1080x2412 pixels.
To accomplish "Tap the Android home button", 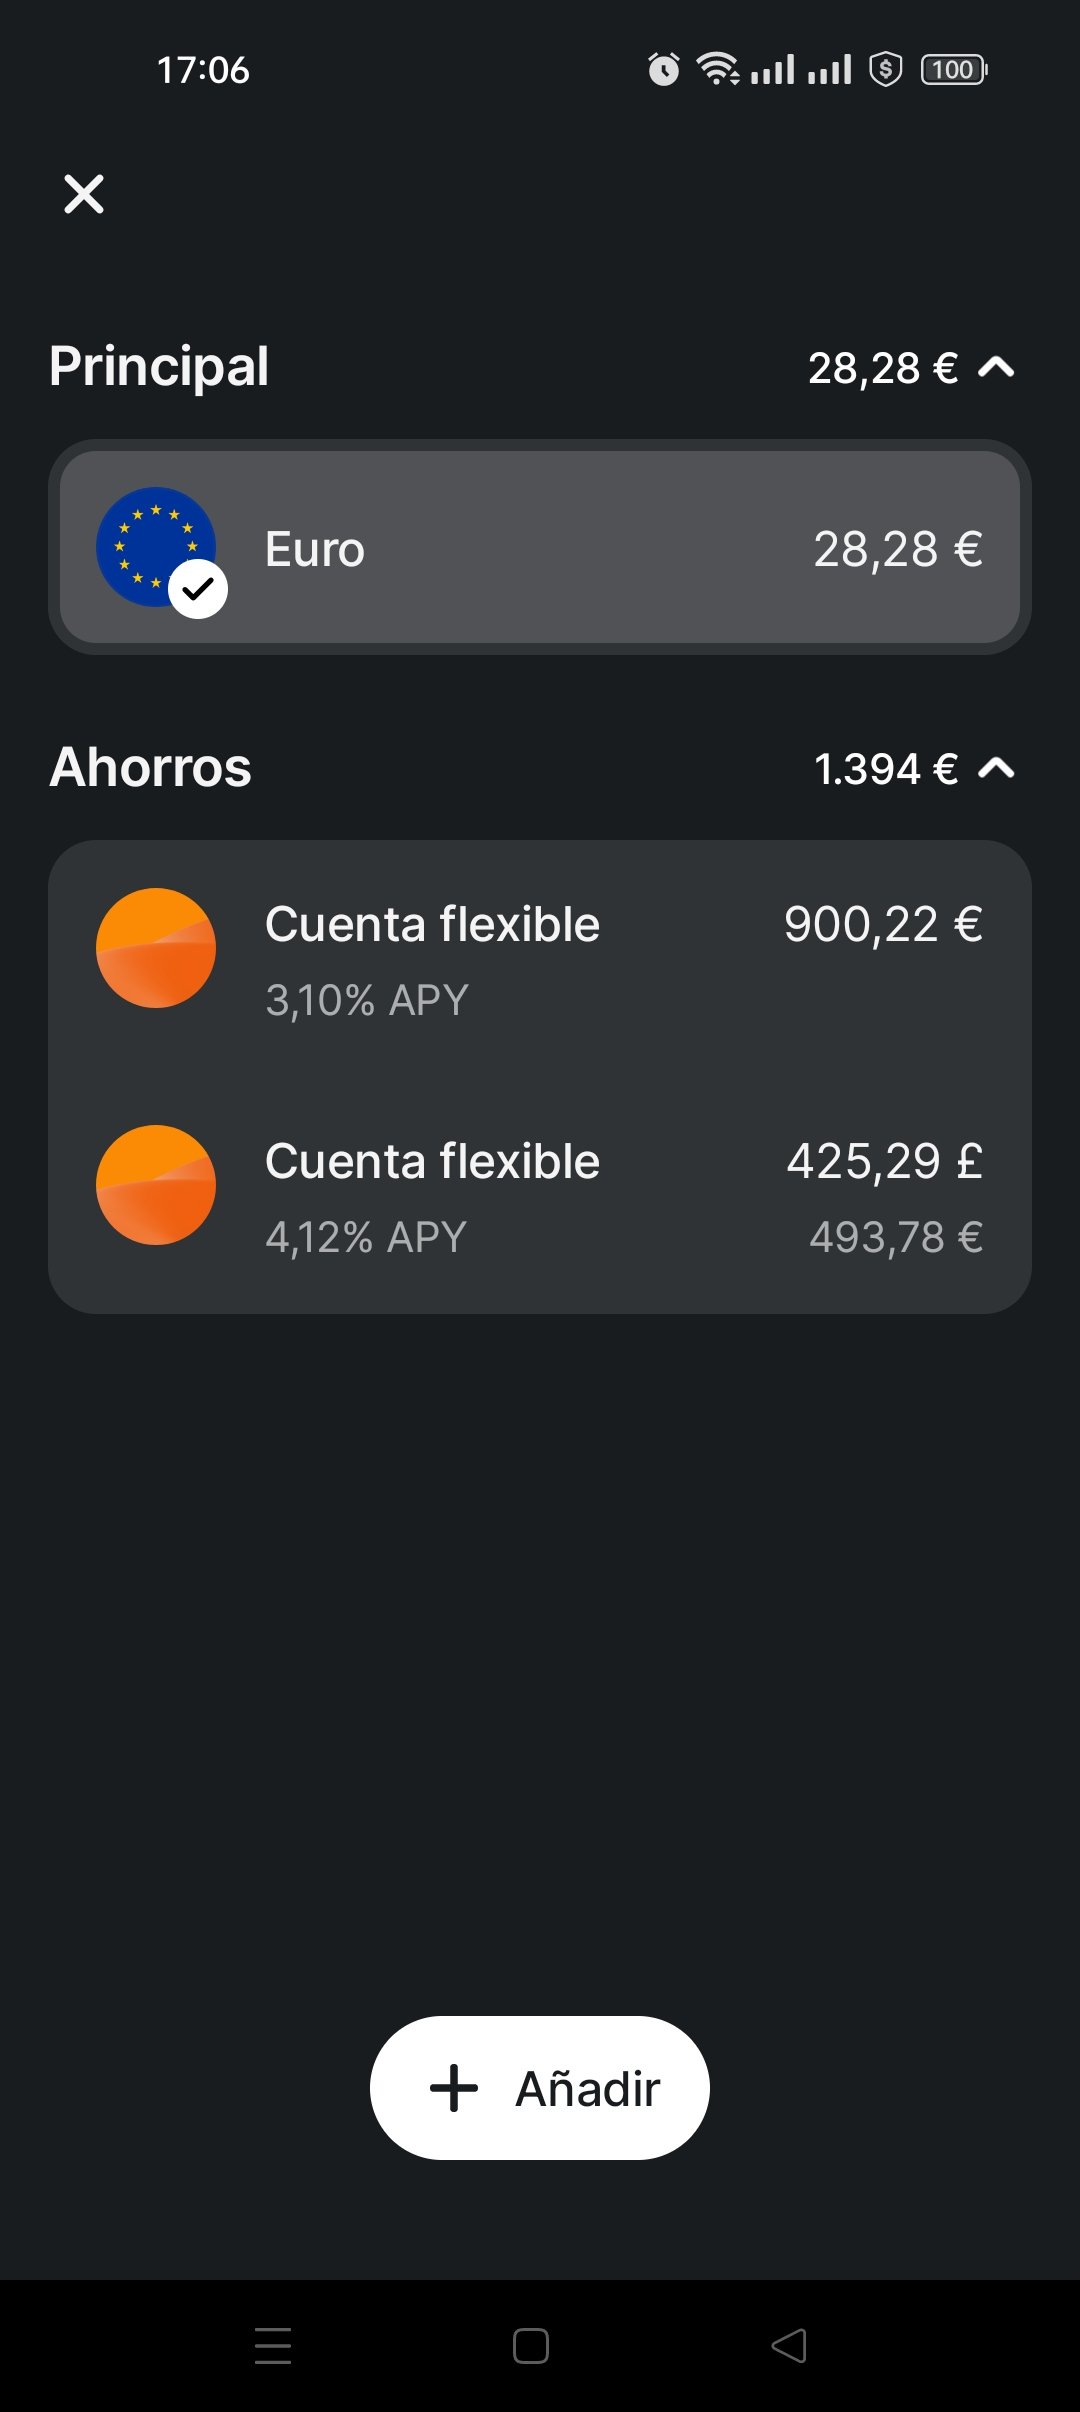I will pyautogui.click(x=531, y=2346).
